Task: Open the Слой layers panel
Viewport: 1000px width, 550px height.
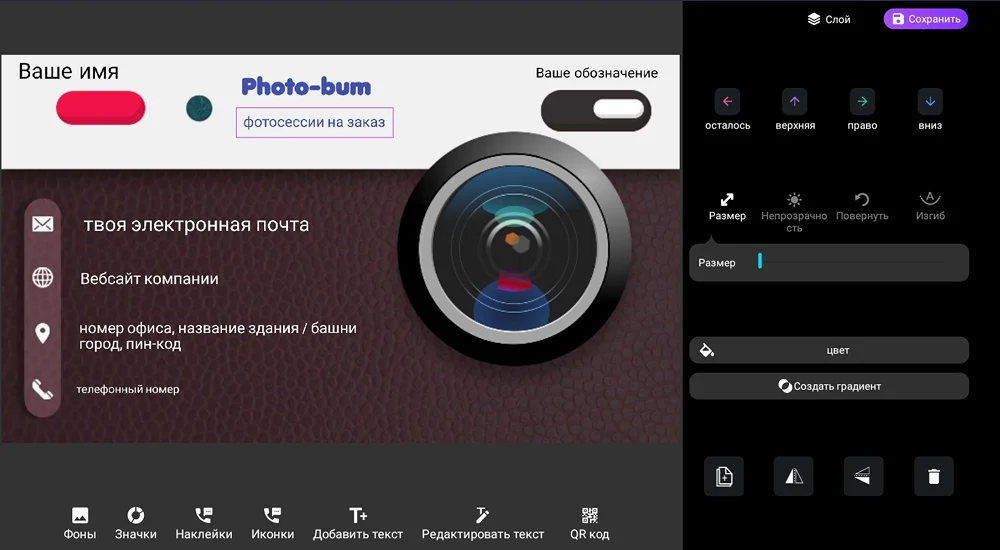Action: pyautogui.click(x=829, y=19)
